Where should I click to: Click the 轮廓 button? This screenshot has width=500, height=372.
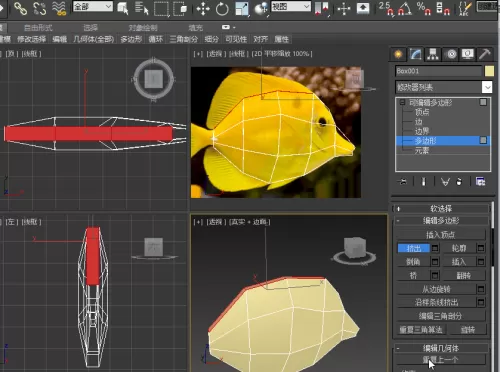point(459,248)
